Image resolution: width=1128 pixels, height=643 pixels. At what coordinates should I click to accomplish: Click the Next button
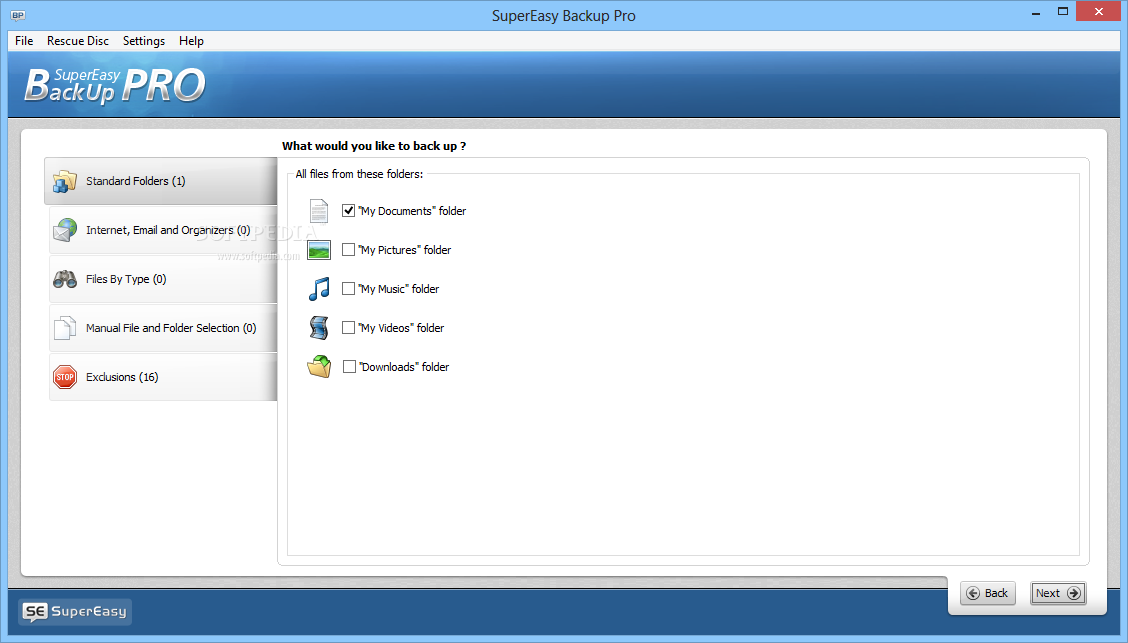(x=1058, y=593)
